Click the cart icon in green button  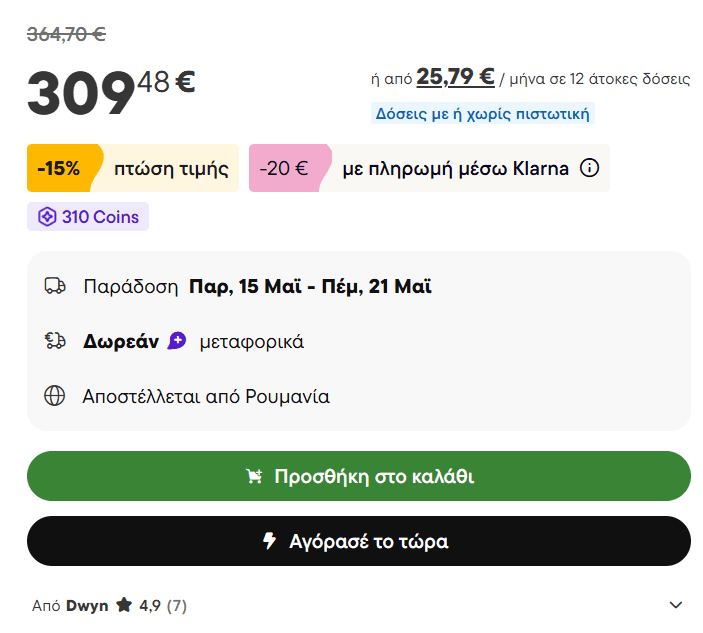tap(254, 476)
